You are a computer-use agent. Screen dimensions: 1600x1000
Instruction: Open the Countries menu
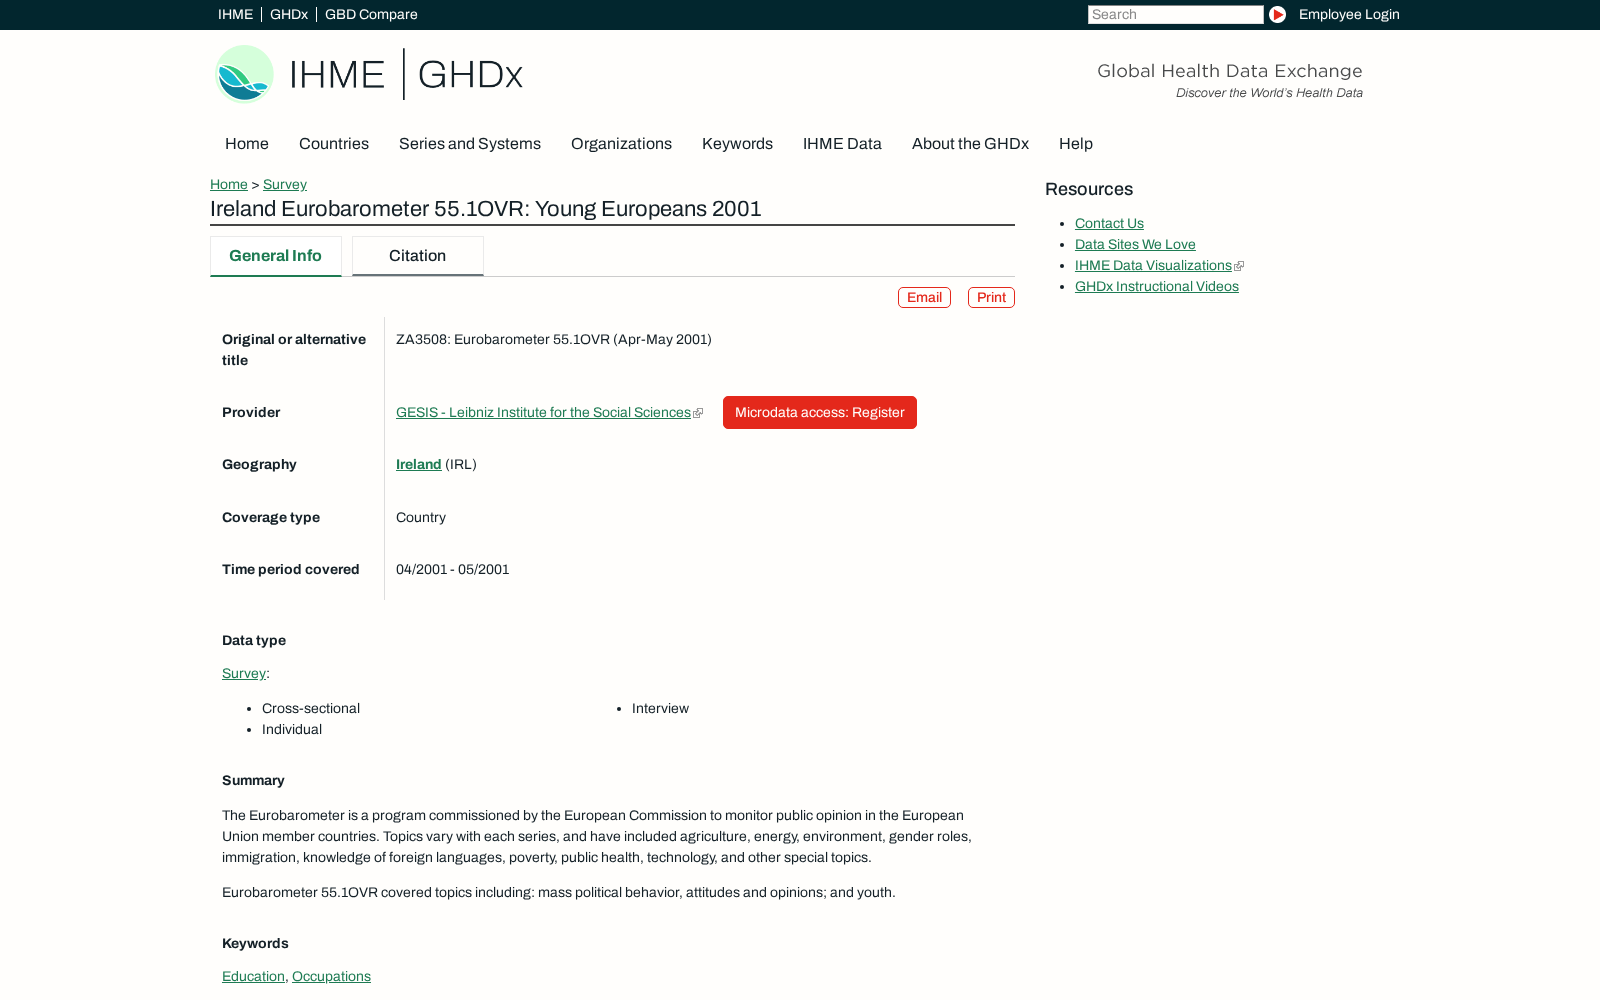pos(334,144)
